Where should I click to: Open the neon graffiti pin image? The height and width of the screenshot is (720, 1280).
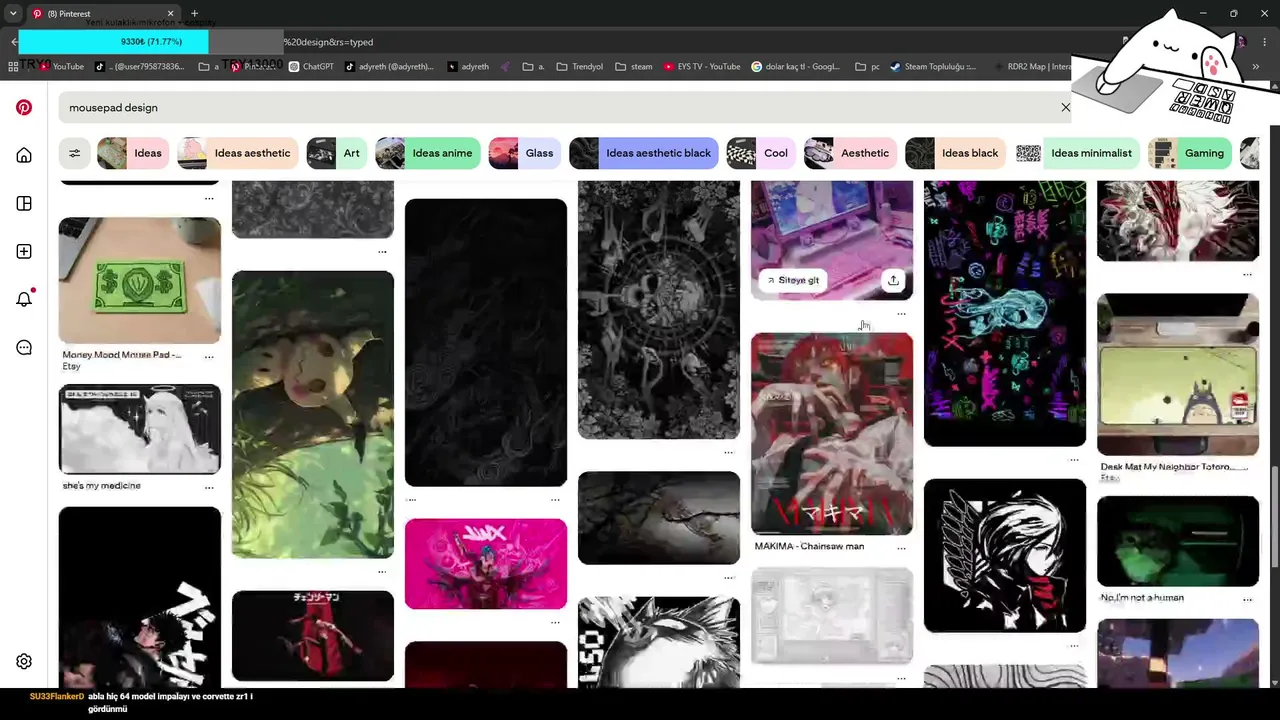pyautogui.click(x=1005, y=313)
